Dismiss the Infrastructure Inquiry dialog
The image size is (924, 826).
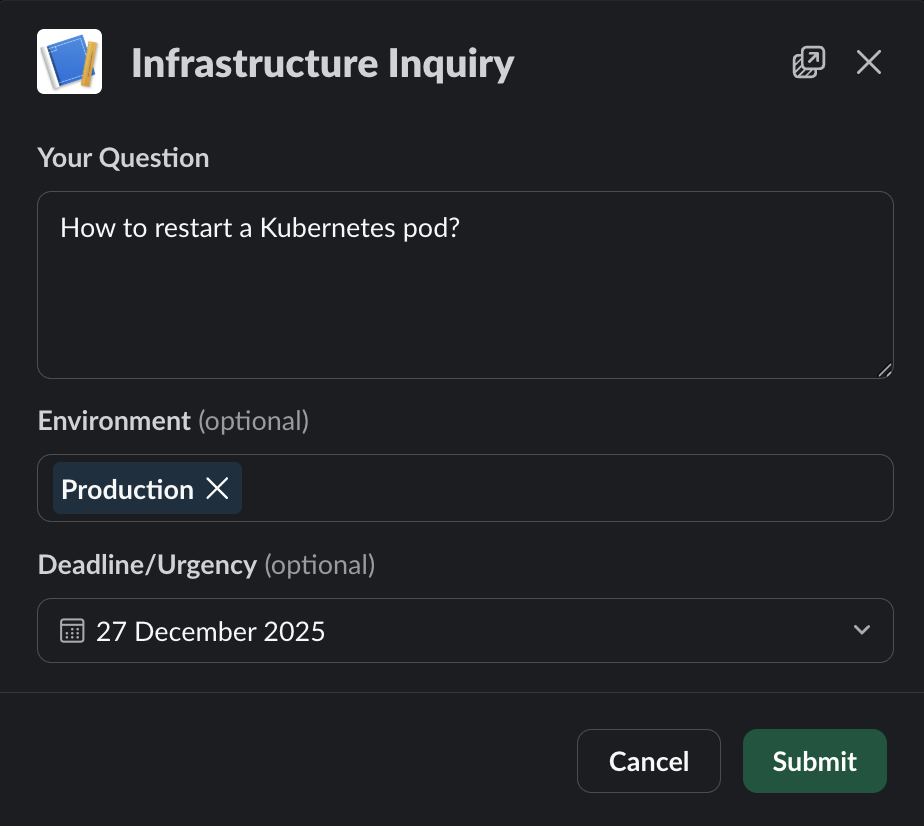click(868, 62)
